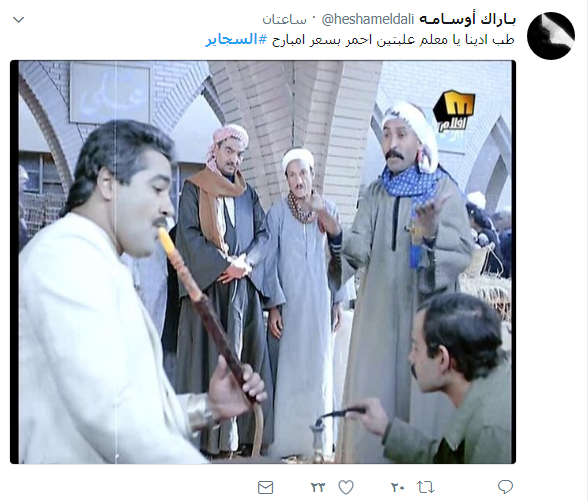Click the retweet arrows icon
This screenshot has height=502, width=588.
pos(426,487)
